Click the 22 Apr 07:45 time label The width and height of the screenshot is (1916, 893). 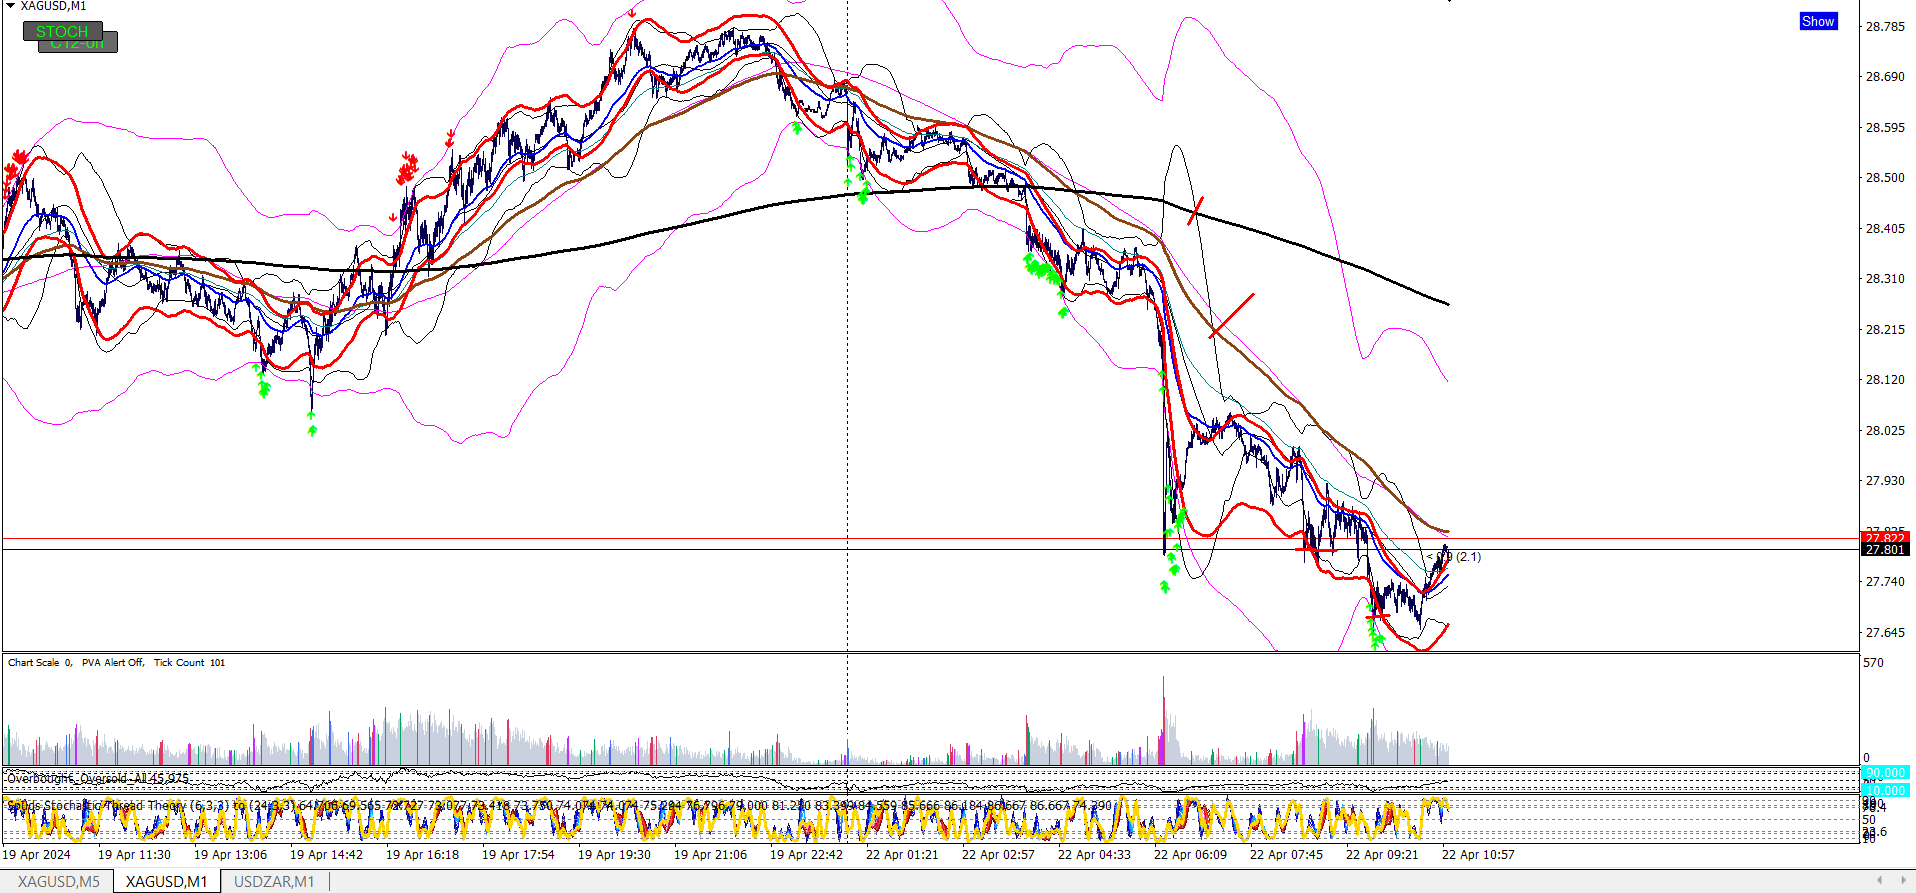coord(1286,854)
